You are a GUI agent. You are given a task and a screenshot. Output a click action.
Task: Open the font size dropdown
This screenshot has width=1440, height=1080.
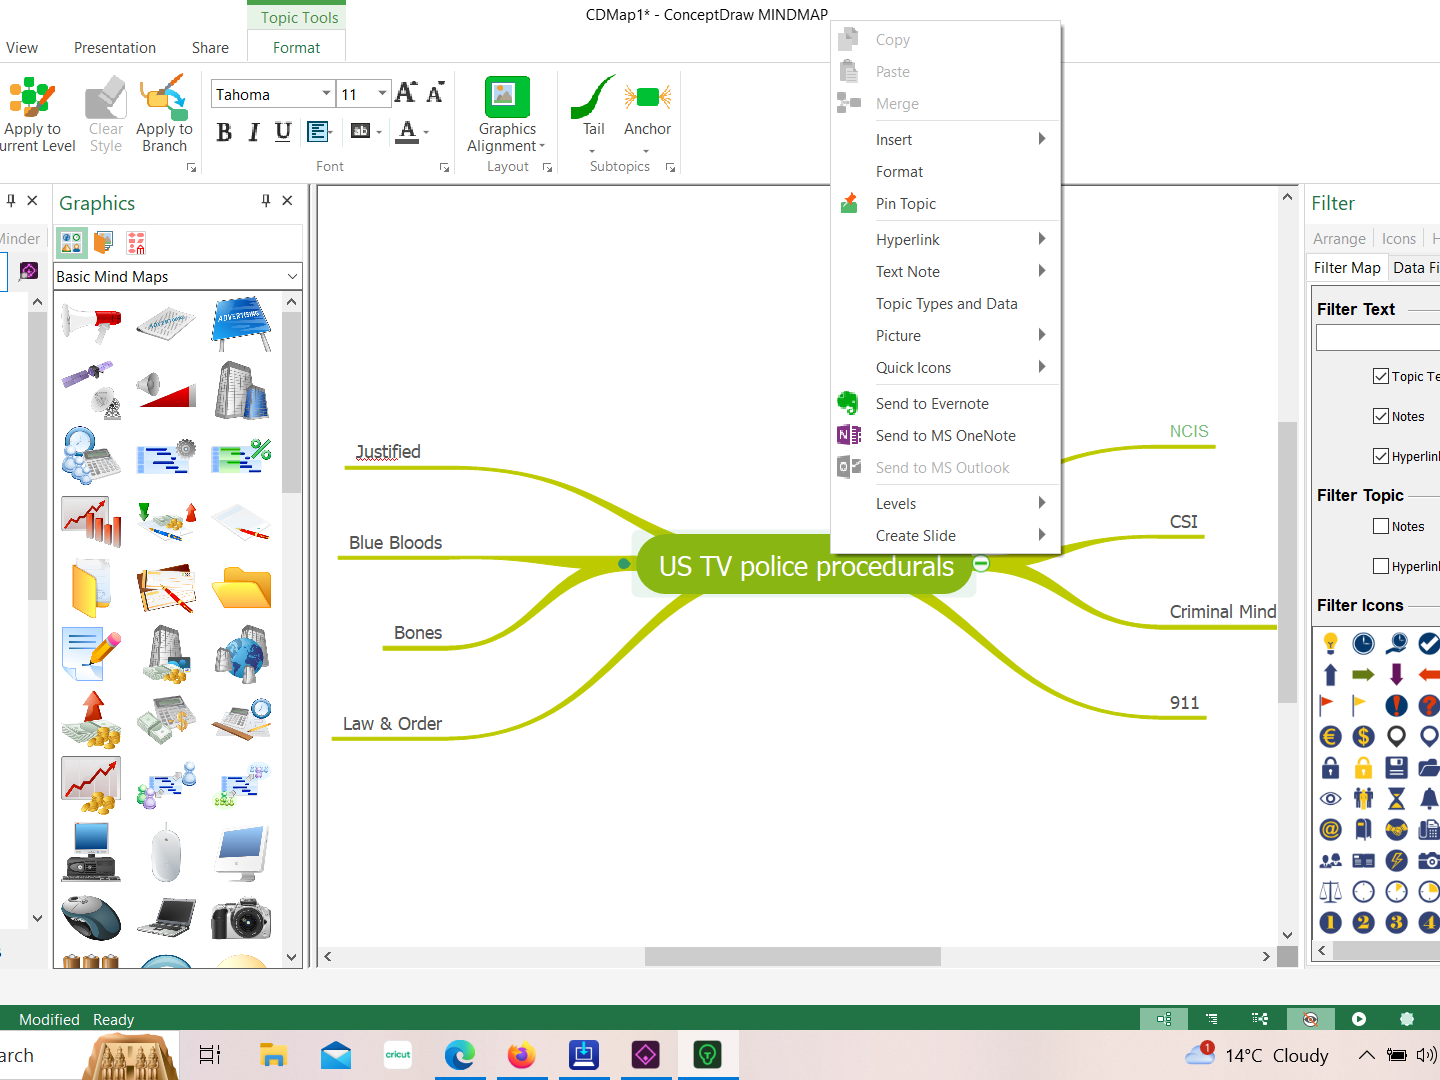(x=380, y=92)
